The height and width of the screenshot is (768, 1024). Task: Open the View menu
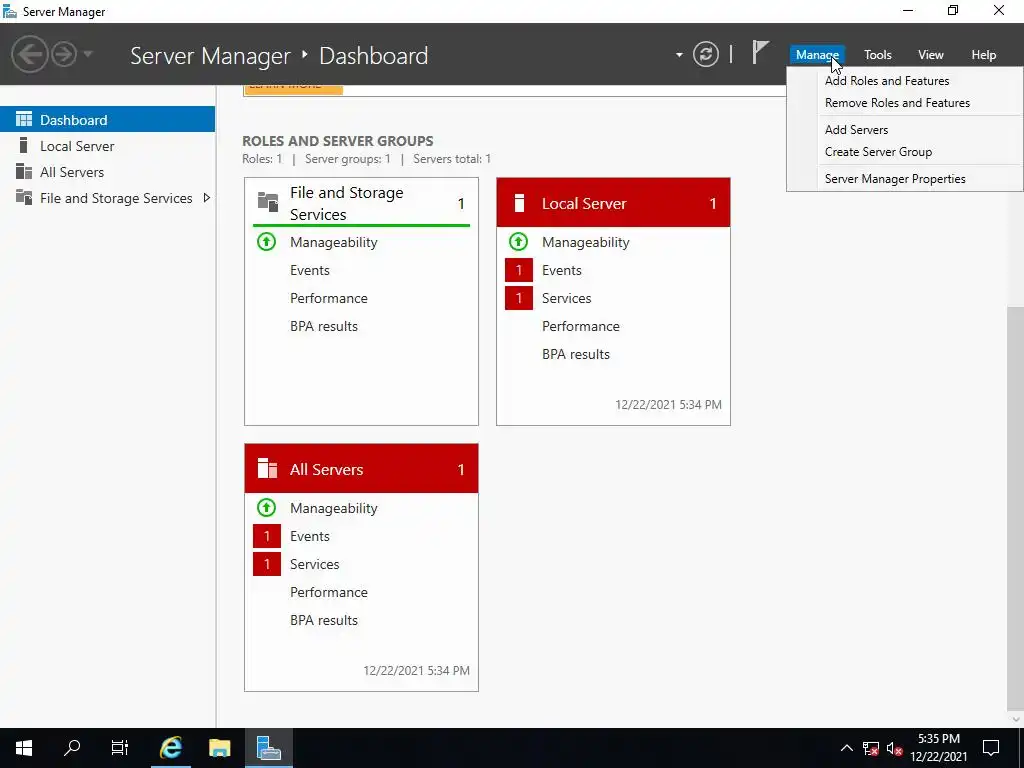(931, 55)
